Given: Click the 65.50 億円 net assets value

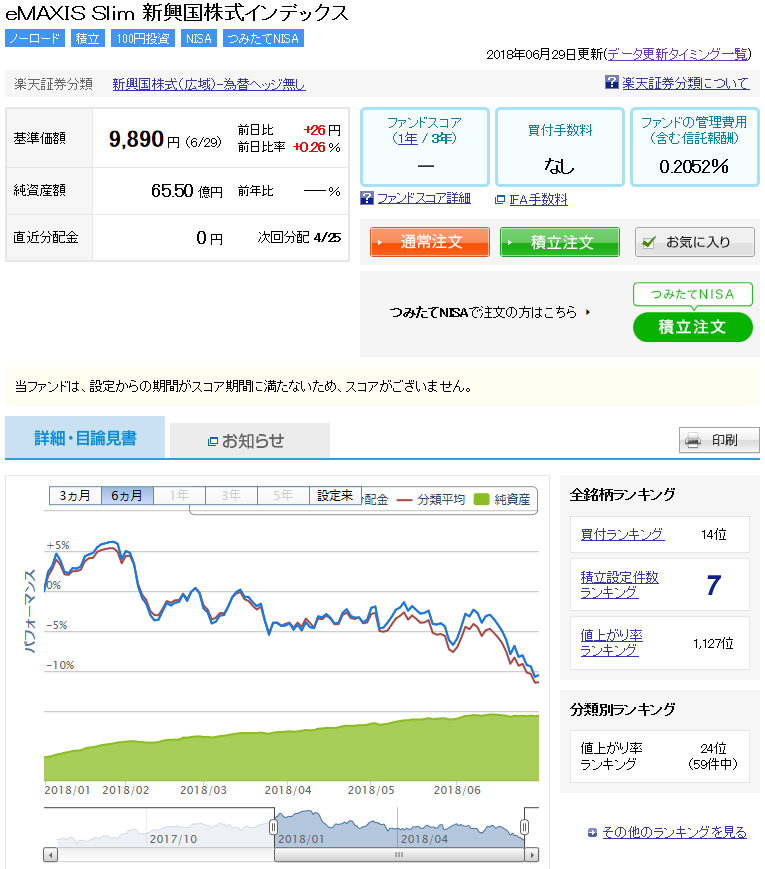Looking at the screenshot, I should point(187,191).
